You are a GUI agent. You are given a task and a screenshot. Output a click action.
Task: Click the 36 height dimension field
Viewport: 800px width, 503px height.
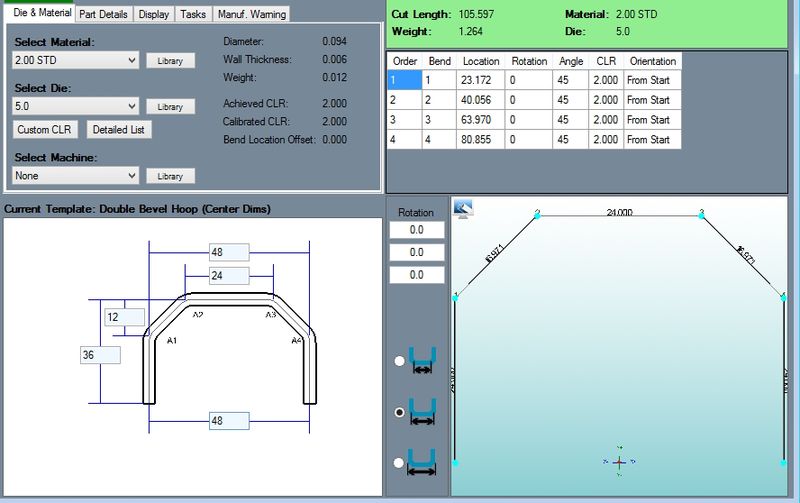(100, 355)
